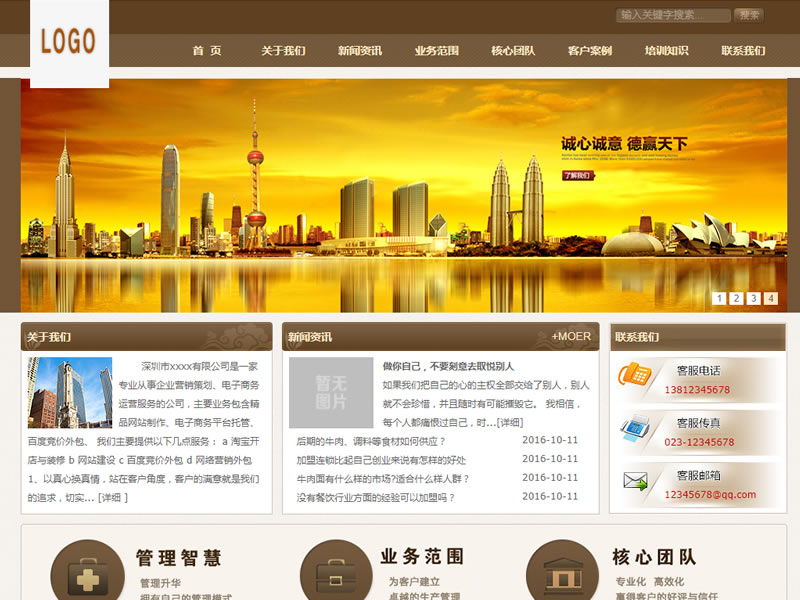Click the 2016-10-11 date beside 没有餐饮行业 news
The image size is (800, 600).
pos(550,496)
